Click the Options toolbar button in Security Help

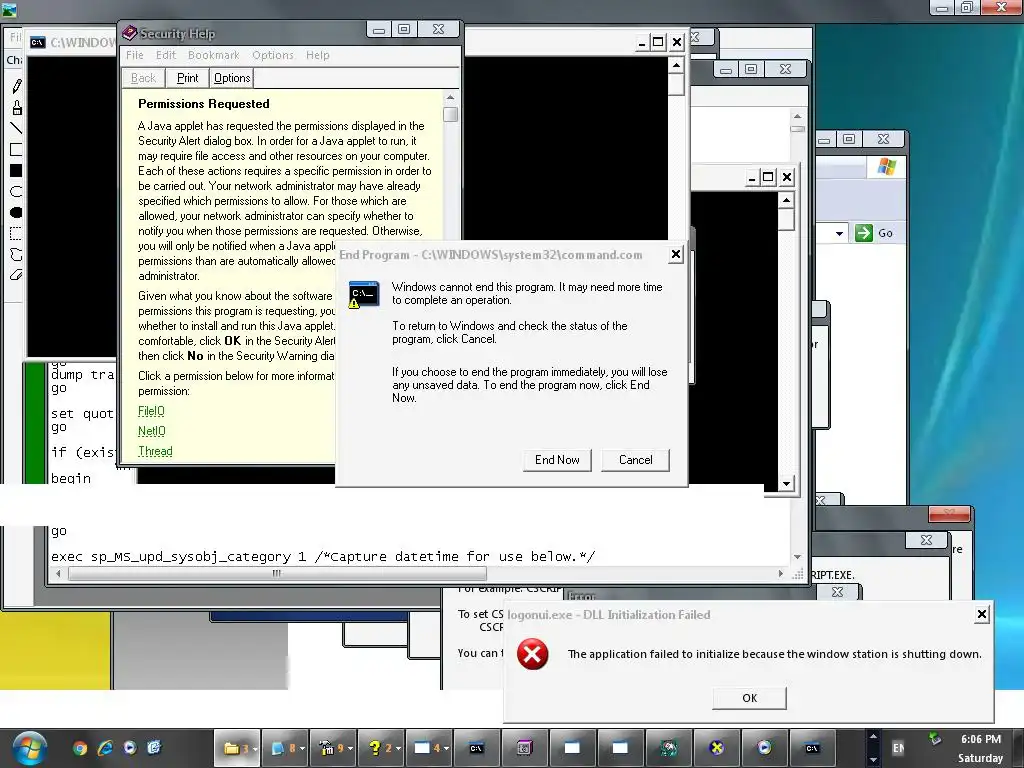[232, 78]
